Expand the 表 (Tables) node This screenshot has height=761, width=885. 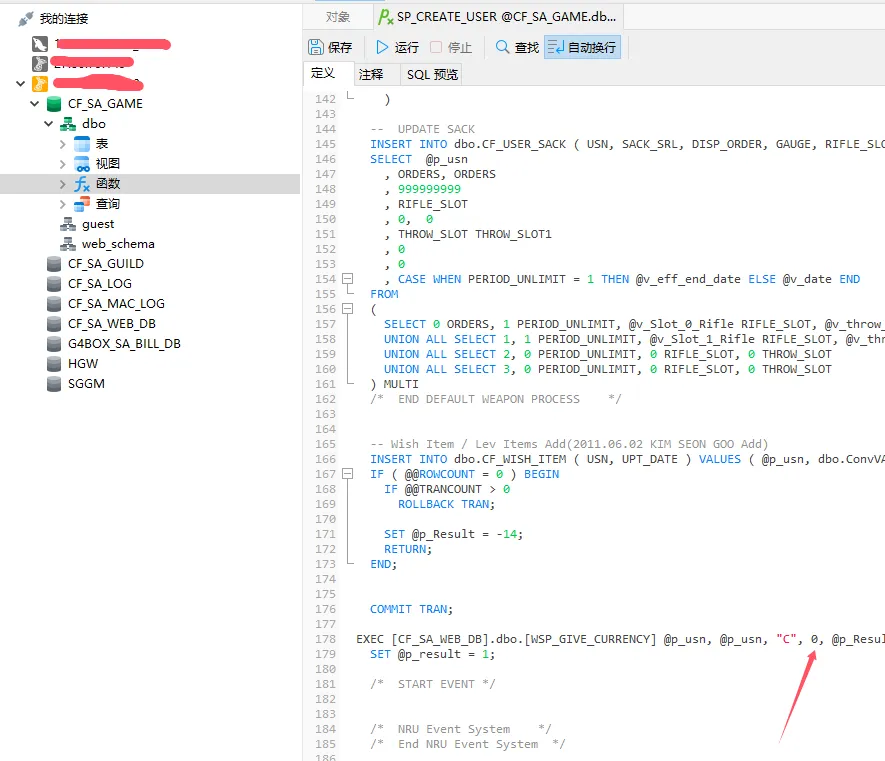63,144
